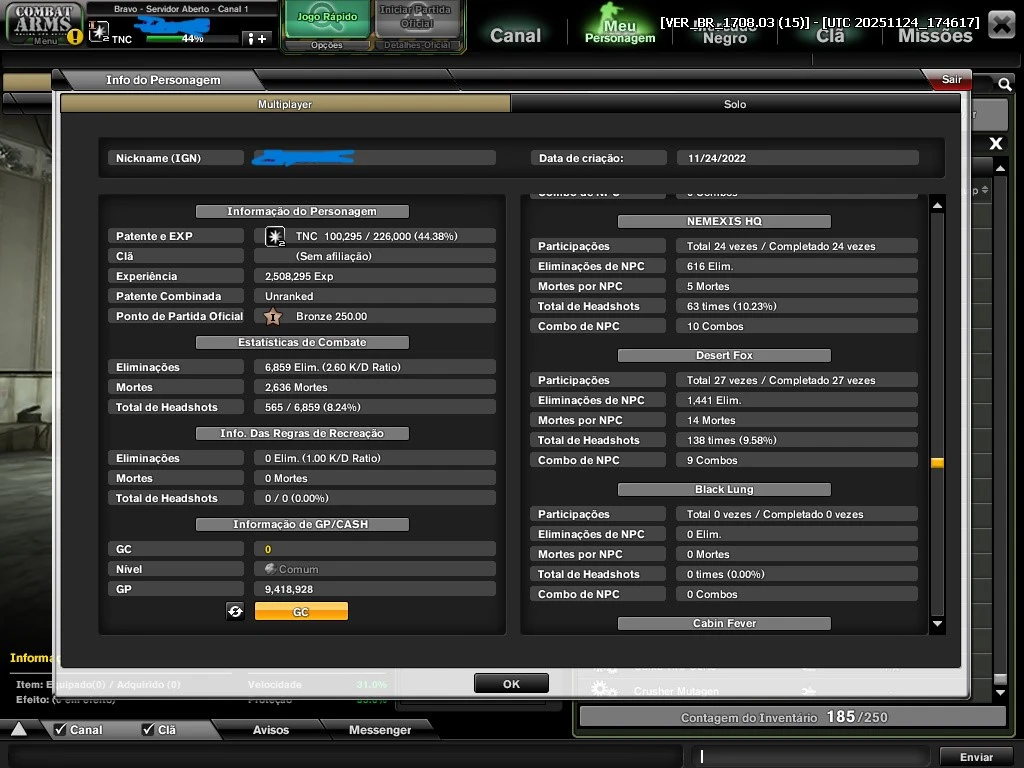Click the orange GC button
This screenshot has width=1024, height=768.
[x=301, y=611]
